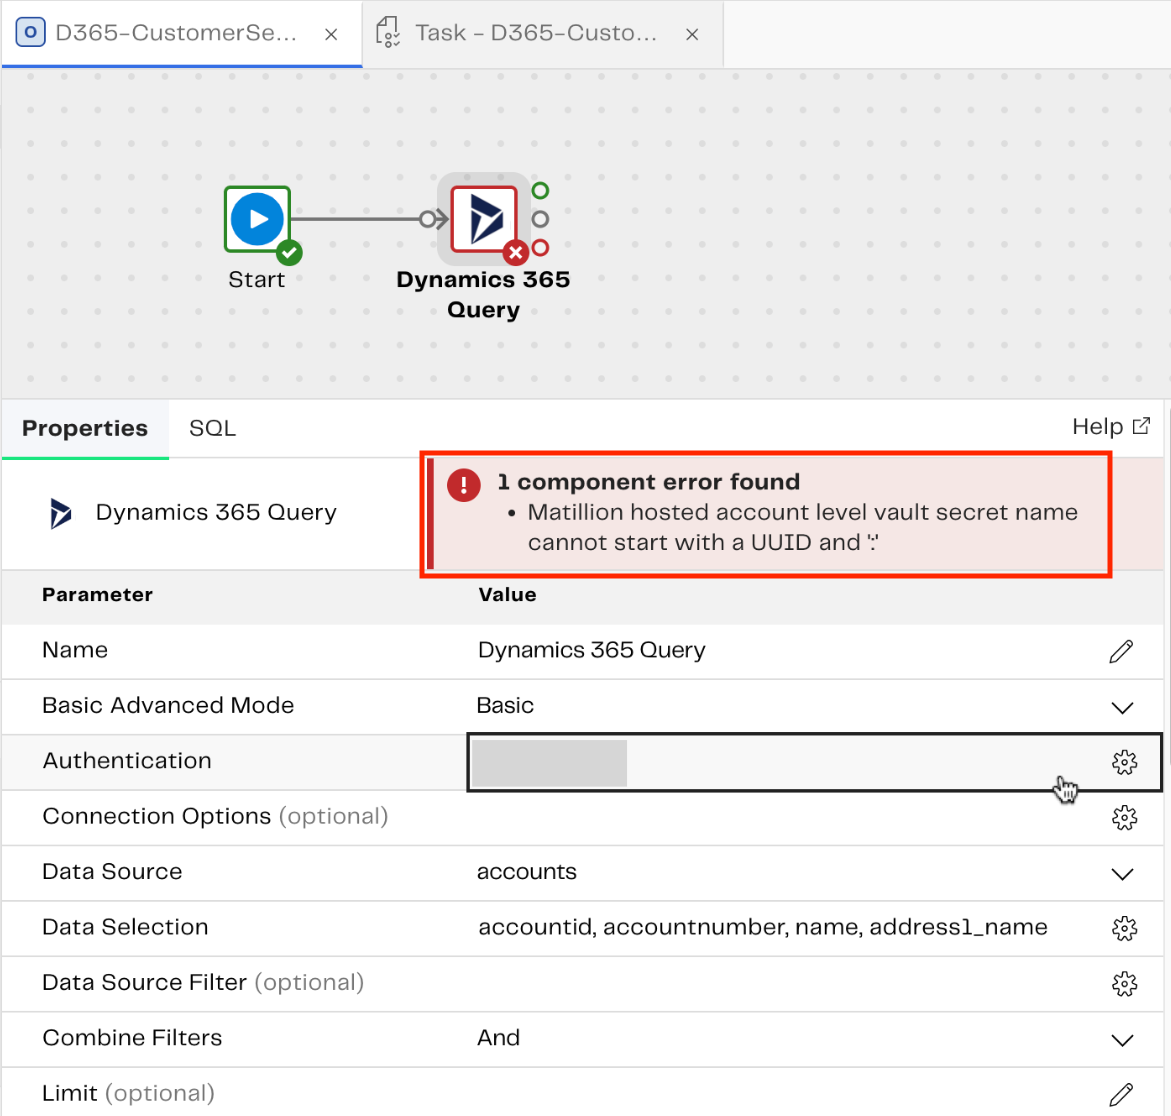Click the green success output connector
The height and width of the screenshot is (1116, 1171).
[x=541, y=190]
